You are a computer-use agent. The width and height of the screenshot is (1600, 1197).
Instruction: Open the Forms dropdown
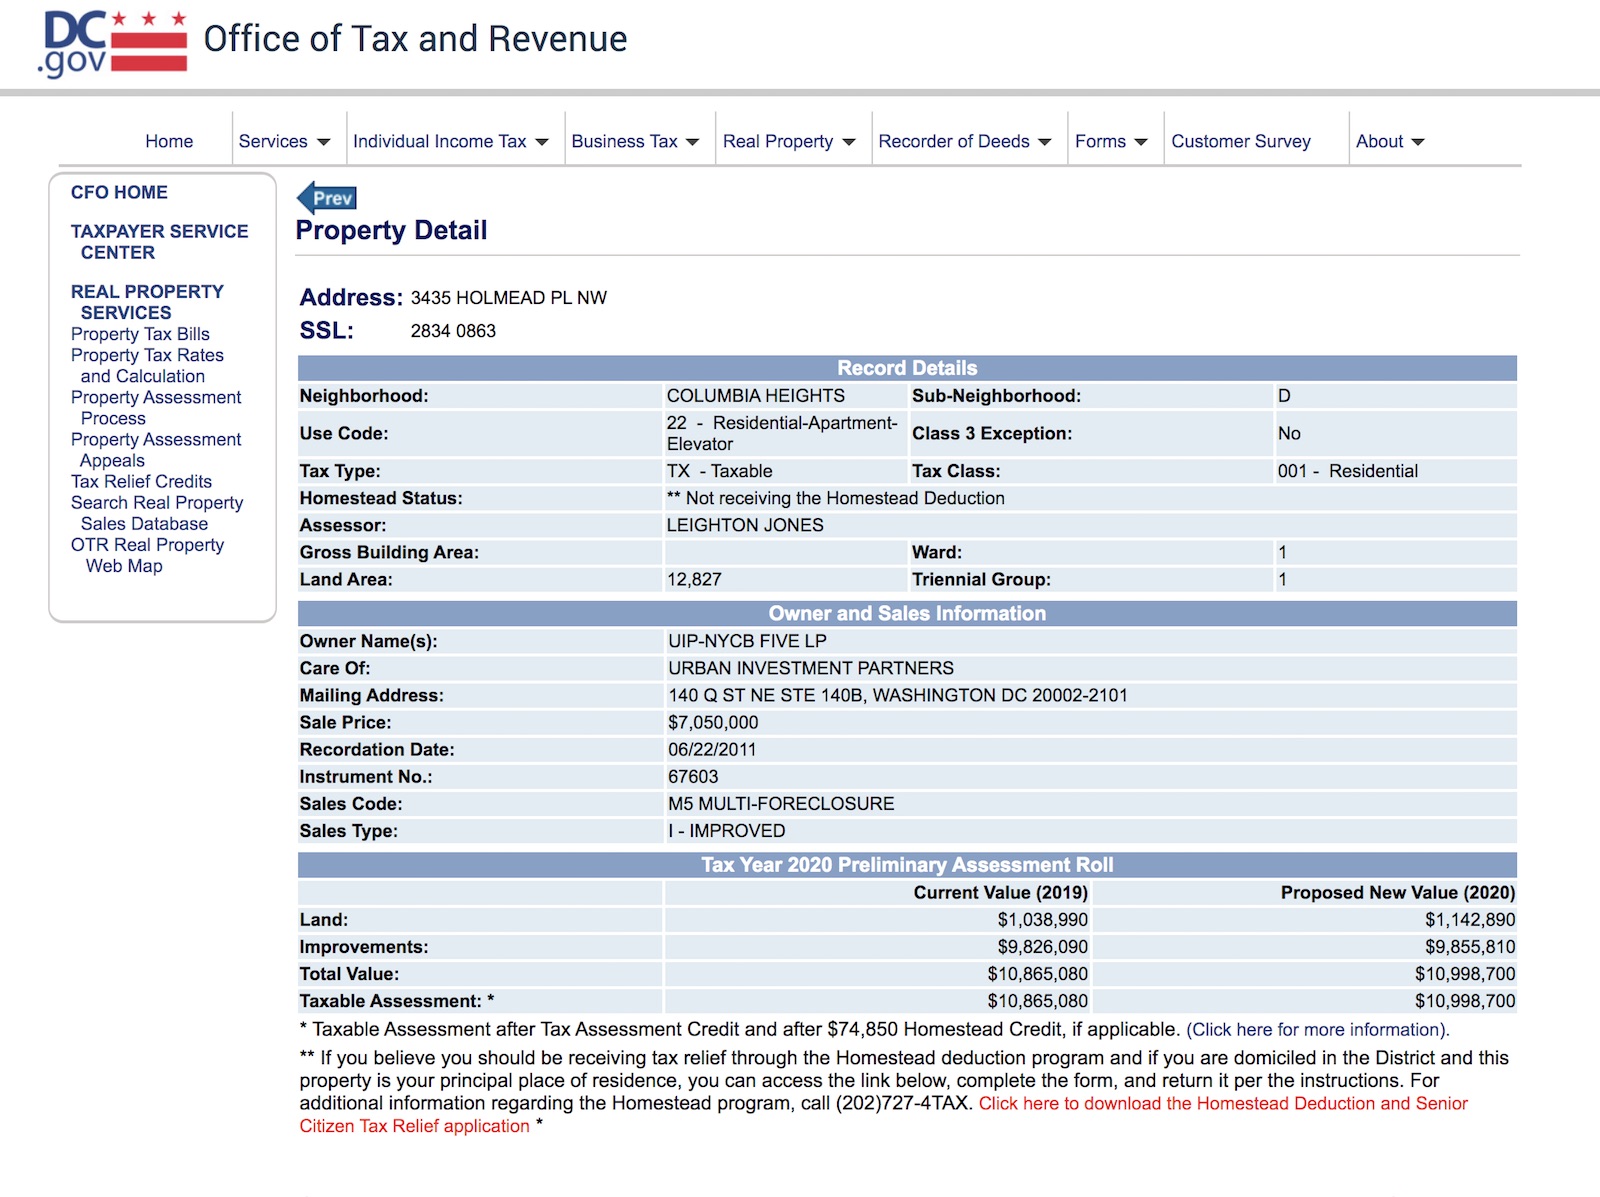point(1110,142)
